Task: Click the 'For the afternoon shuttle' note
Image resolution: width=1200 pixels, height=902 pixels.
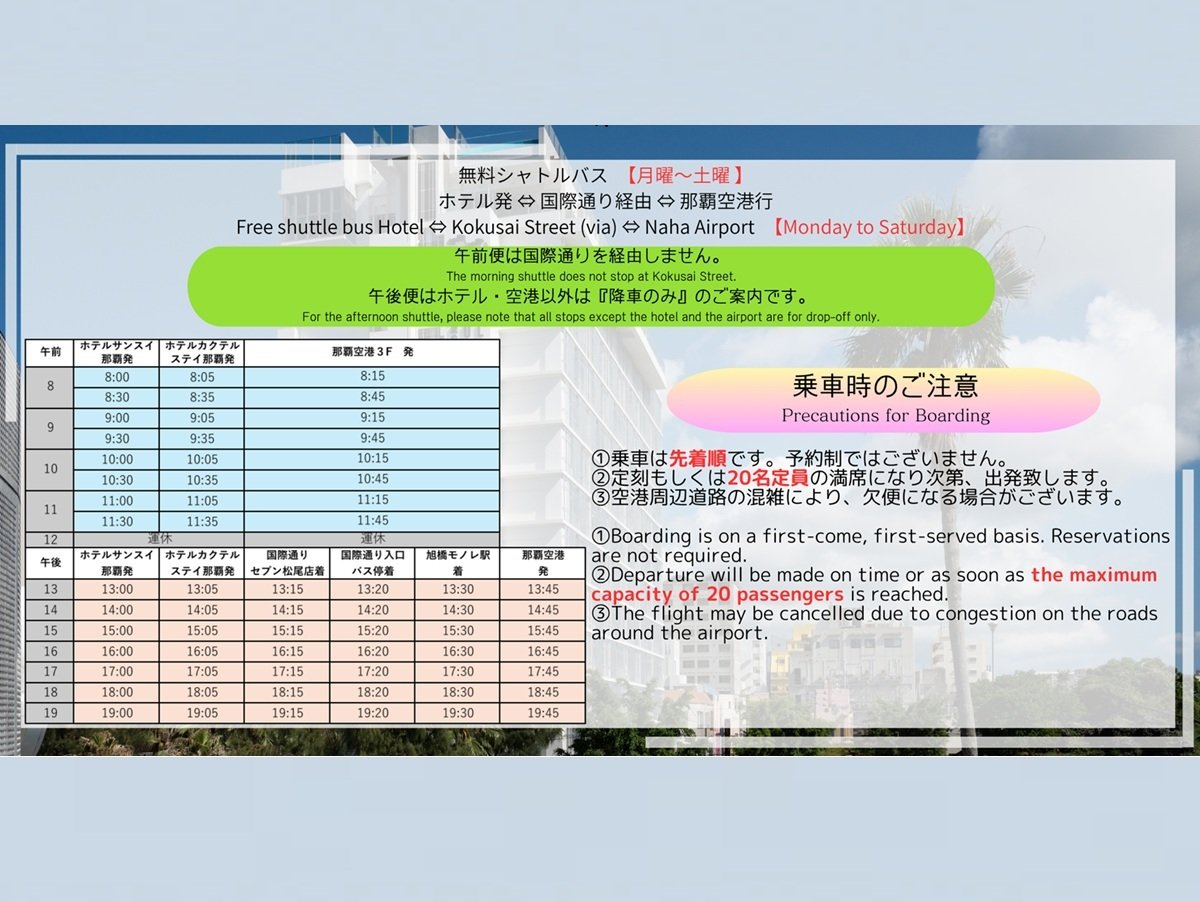Action: pos(590,317)
